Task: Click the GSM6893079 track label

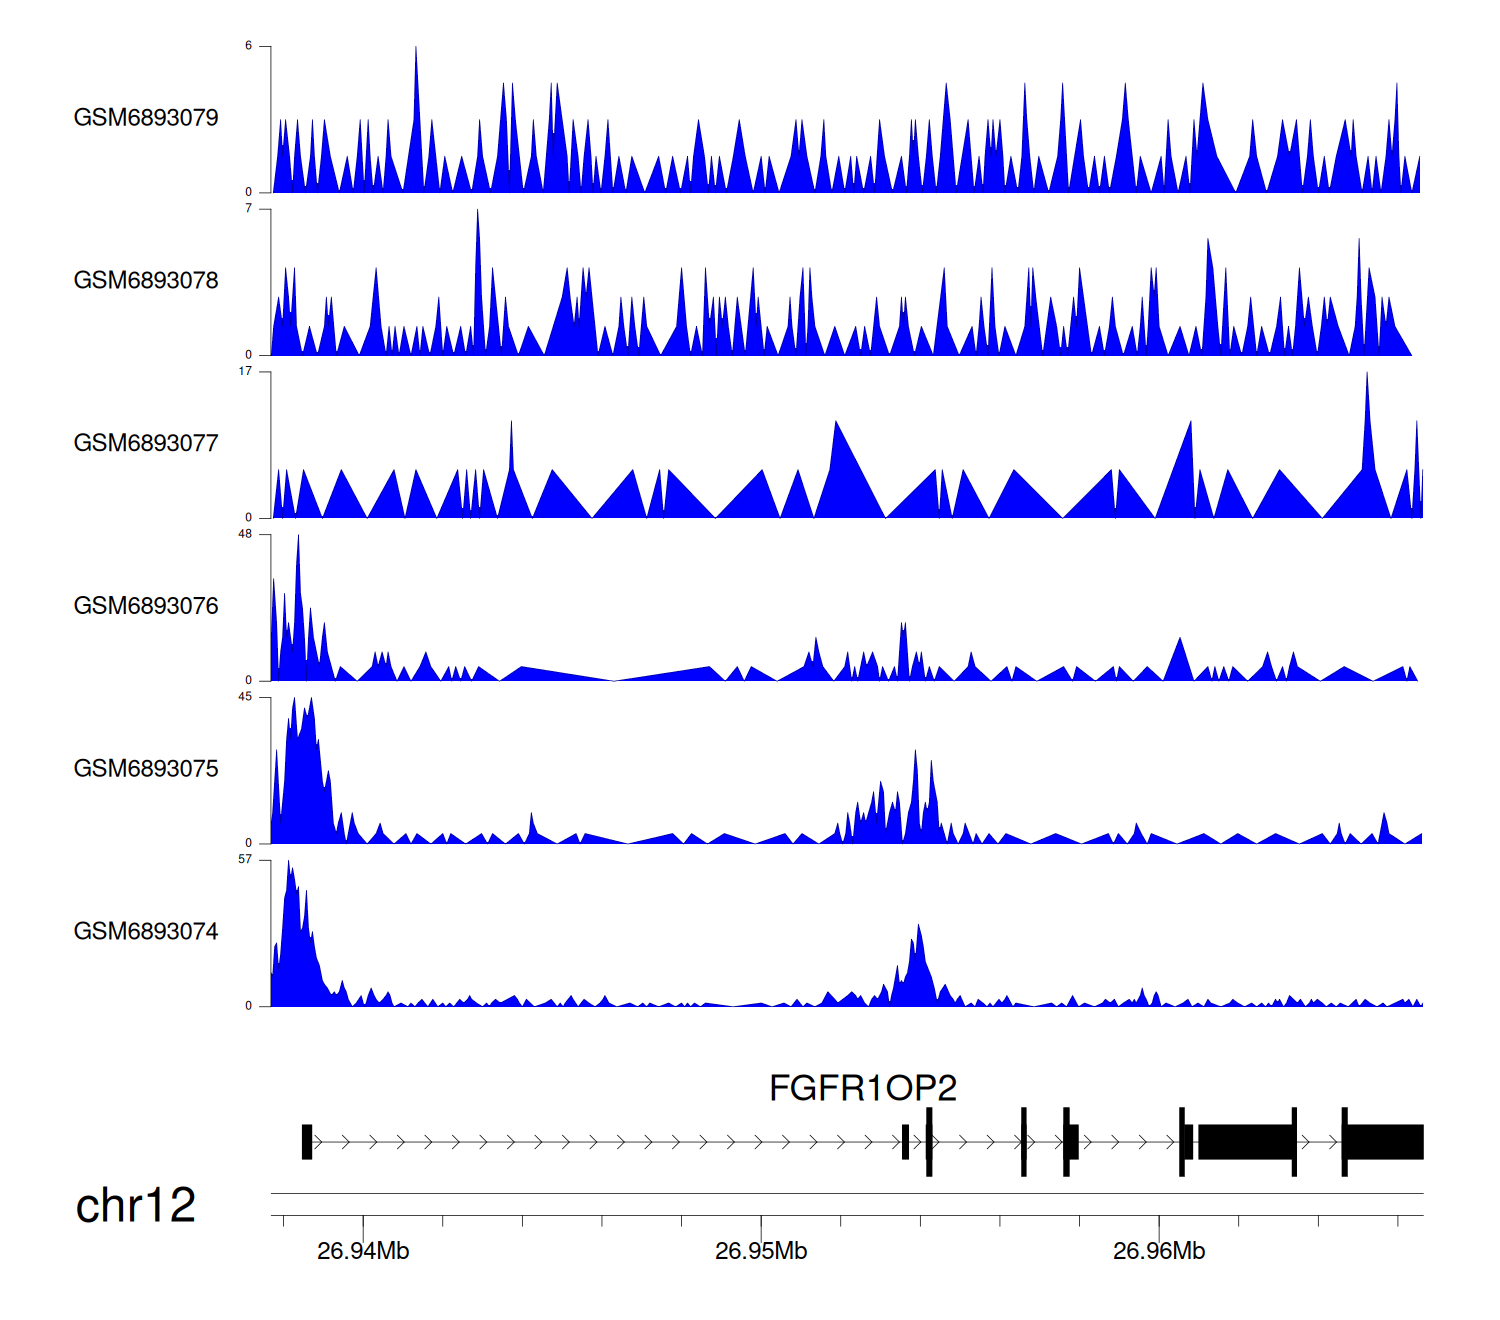Action: pos(146,118)
